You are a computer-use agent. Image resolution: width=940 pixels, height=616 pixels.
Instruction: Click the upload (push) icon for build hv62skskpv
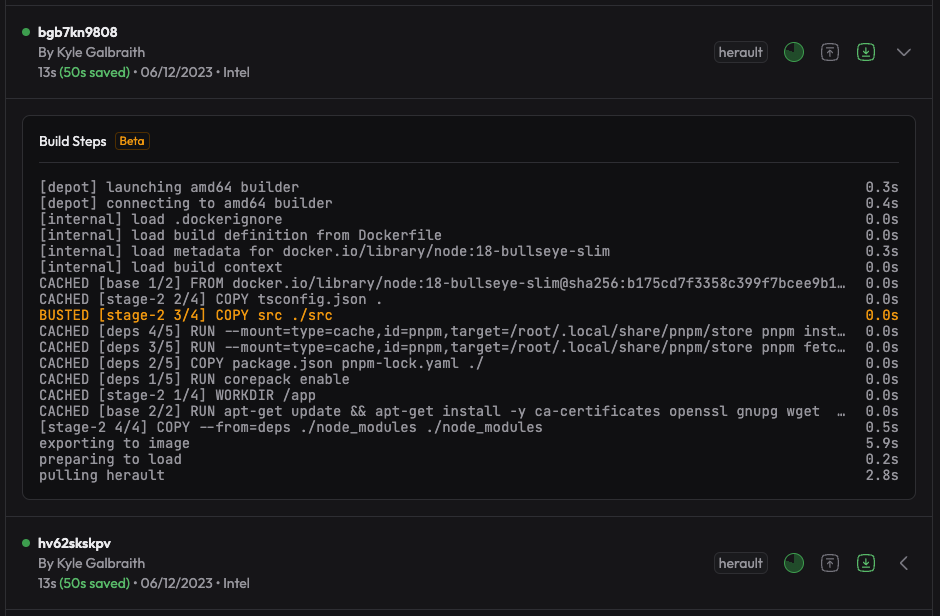[x=829, y=563]
